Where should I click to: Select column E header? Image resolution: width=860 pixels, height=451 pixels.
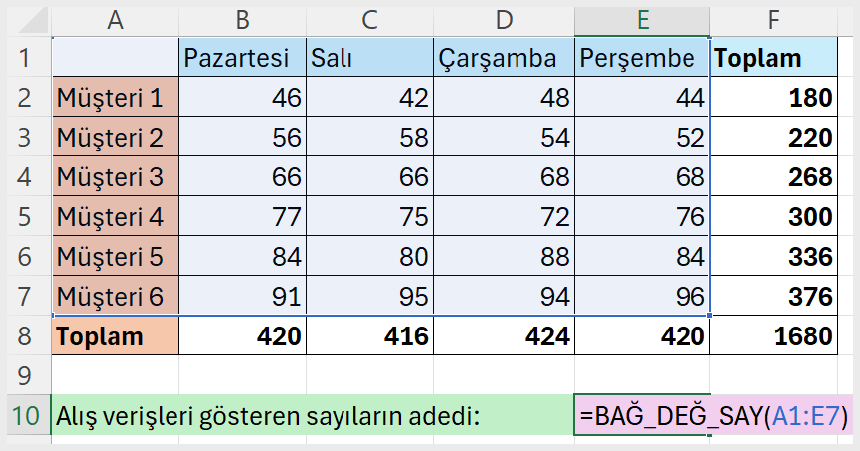pyautogui.click(x=642, y=21)
